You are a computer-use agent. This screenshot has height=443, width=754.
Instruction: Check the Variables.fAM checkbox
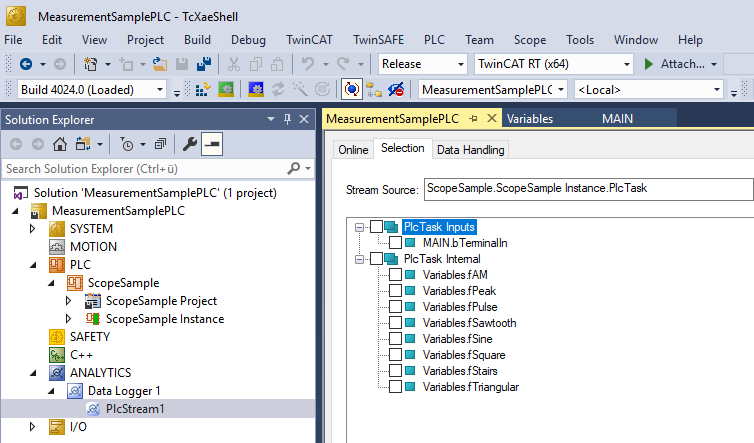coord(395,275)
